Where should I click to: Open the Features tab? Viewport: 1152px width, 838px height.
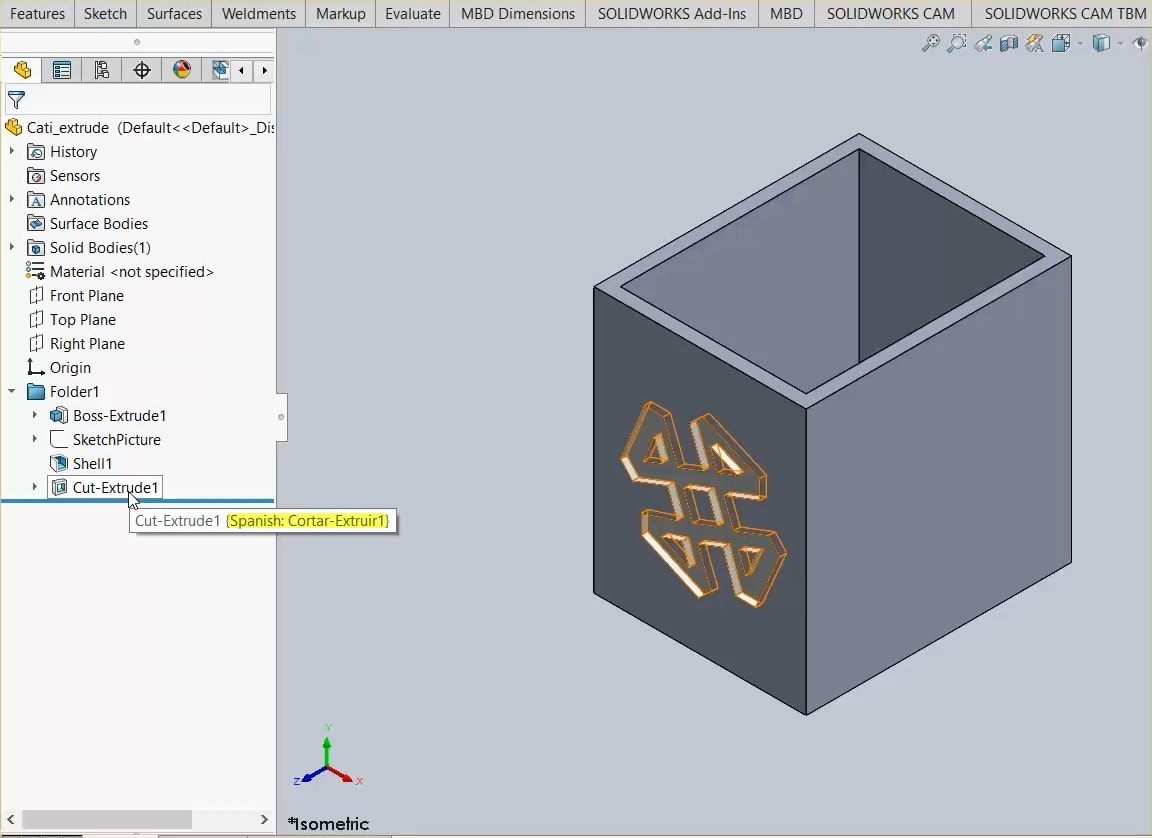click(37, 13)
